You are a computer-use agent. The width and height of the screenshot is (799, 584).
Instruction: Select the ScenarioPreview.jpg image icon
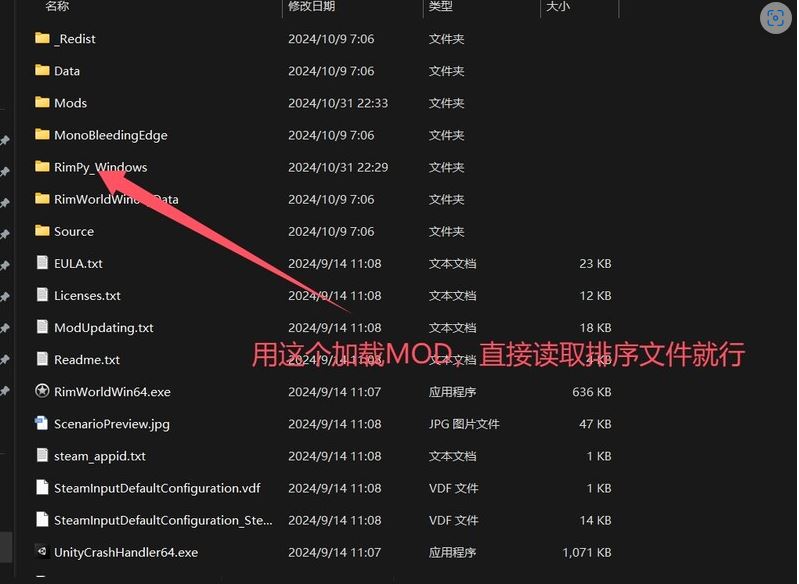click(x=42, y=423)
